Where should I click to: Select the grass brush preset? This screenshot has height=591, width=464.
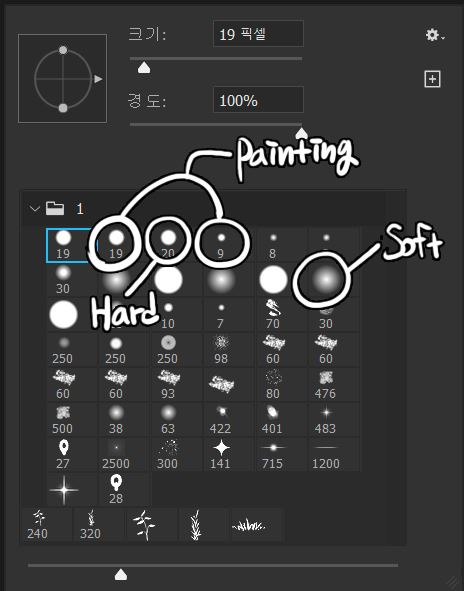[249, 525]
